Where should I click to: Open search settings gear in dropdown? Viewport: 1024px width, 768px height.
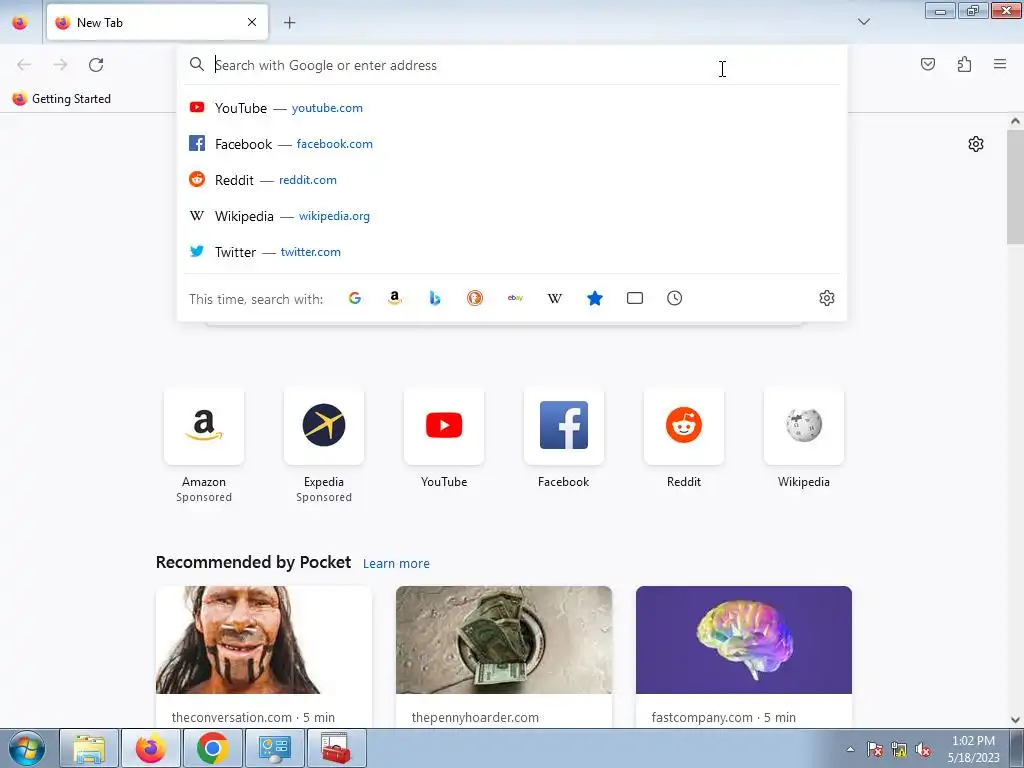pos(827,298)
